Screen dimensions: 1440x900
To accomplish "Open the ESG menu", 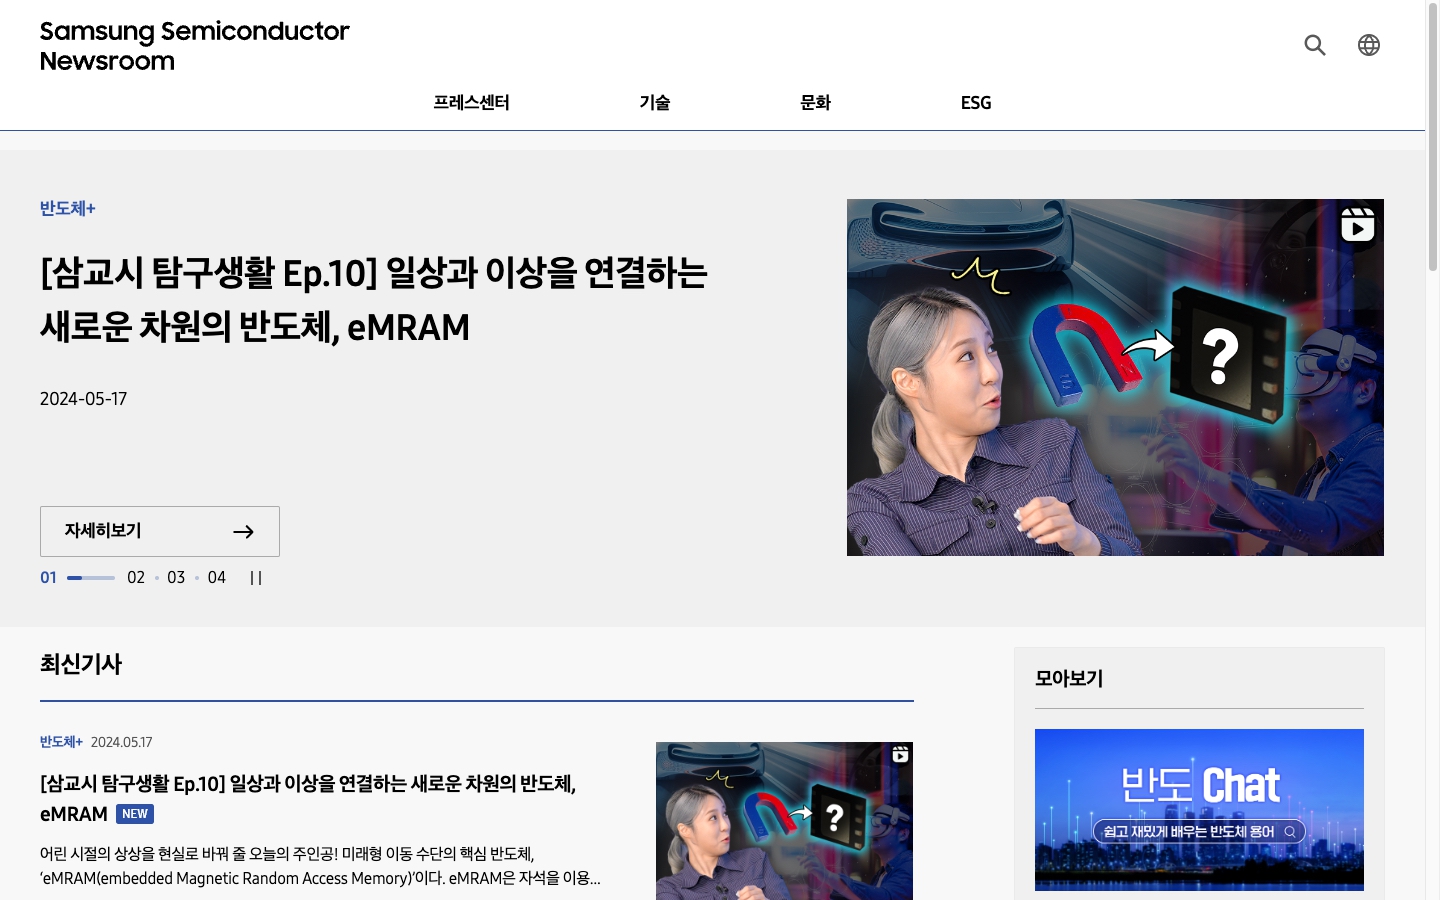I will [976, 102].
